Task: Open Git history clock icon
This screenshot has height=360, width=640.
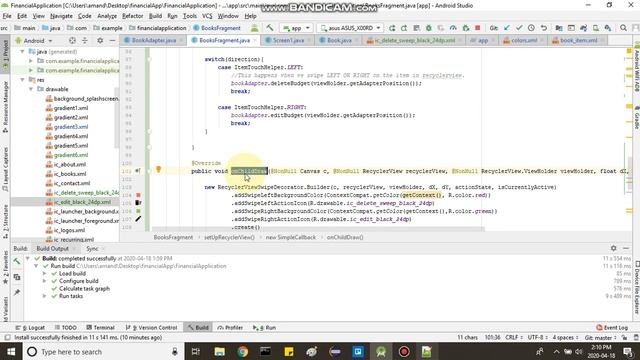Action: click(531, 28)
